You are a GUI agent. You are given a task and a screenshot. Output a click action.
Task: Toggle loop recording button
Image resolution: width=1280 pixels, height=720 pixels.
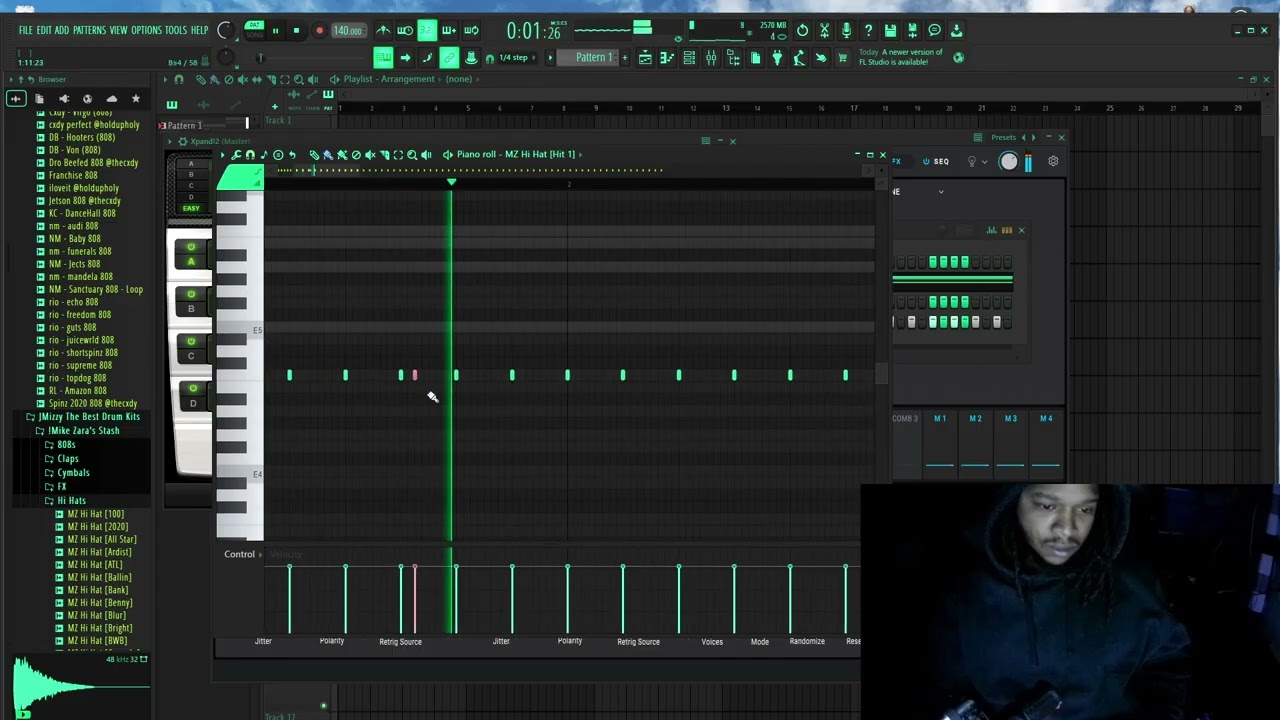[471, 30]
